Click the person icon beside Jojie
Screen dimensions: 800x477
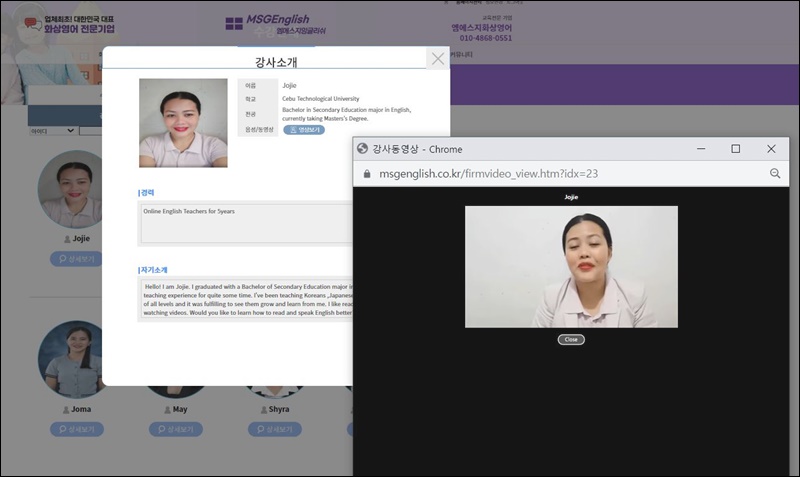[67, 239]
